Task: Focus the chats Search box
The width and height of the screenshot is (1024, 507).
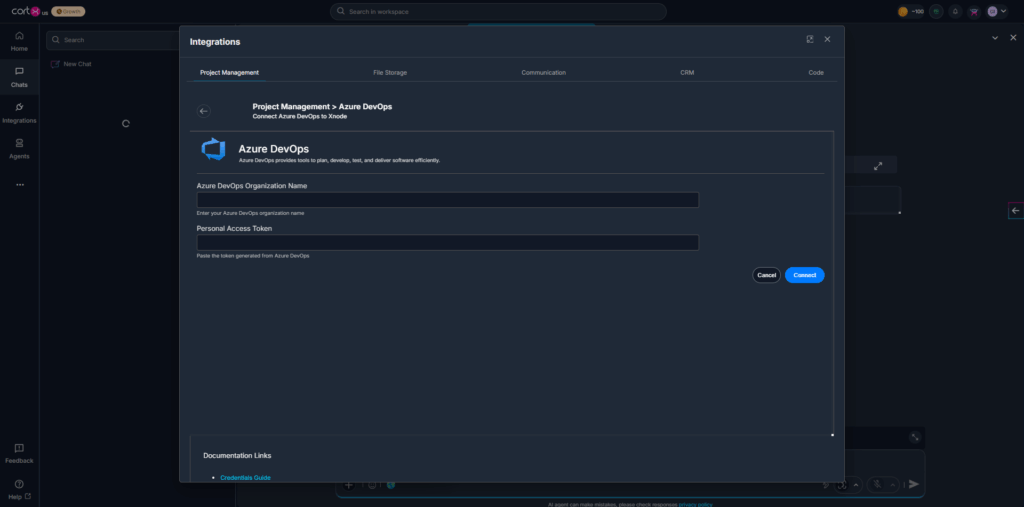Action: pyautogui.click(x=112, y=40)
